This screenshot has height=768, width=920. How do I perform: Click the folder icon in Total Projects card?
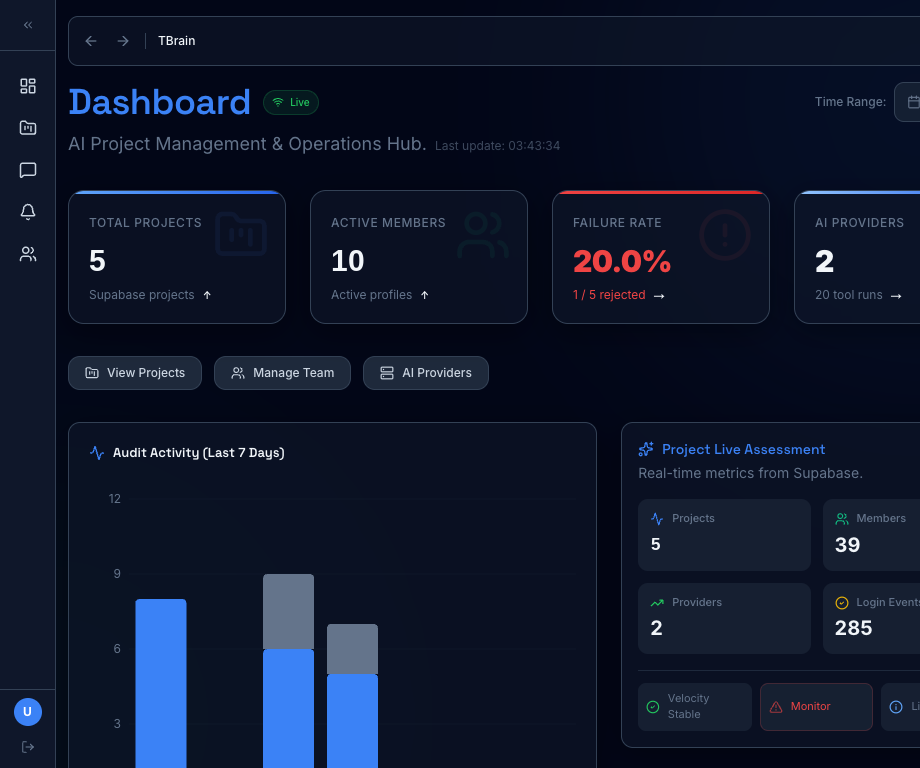(241, 234)
